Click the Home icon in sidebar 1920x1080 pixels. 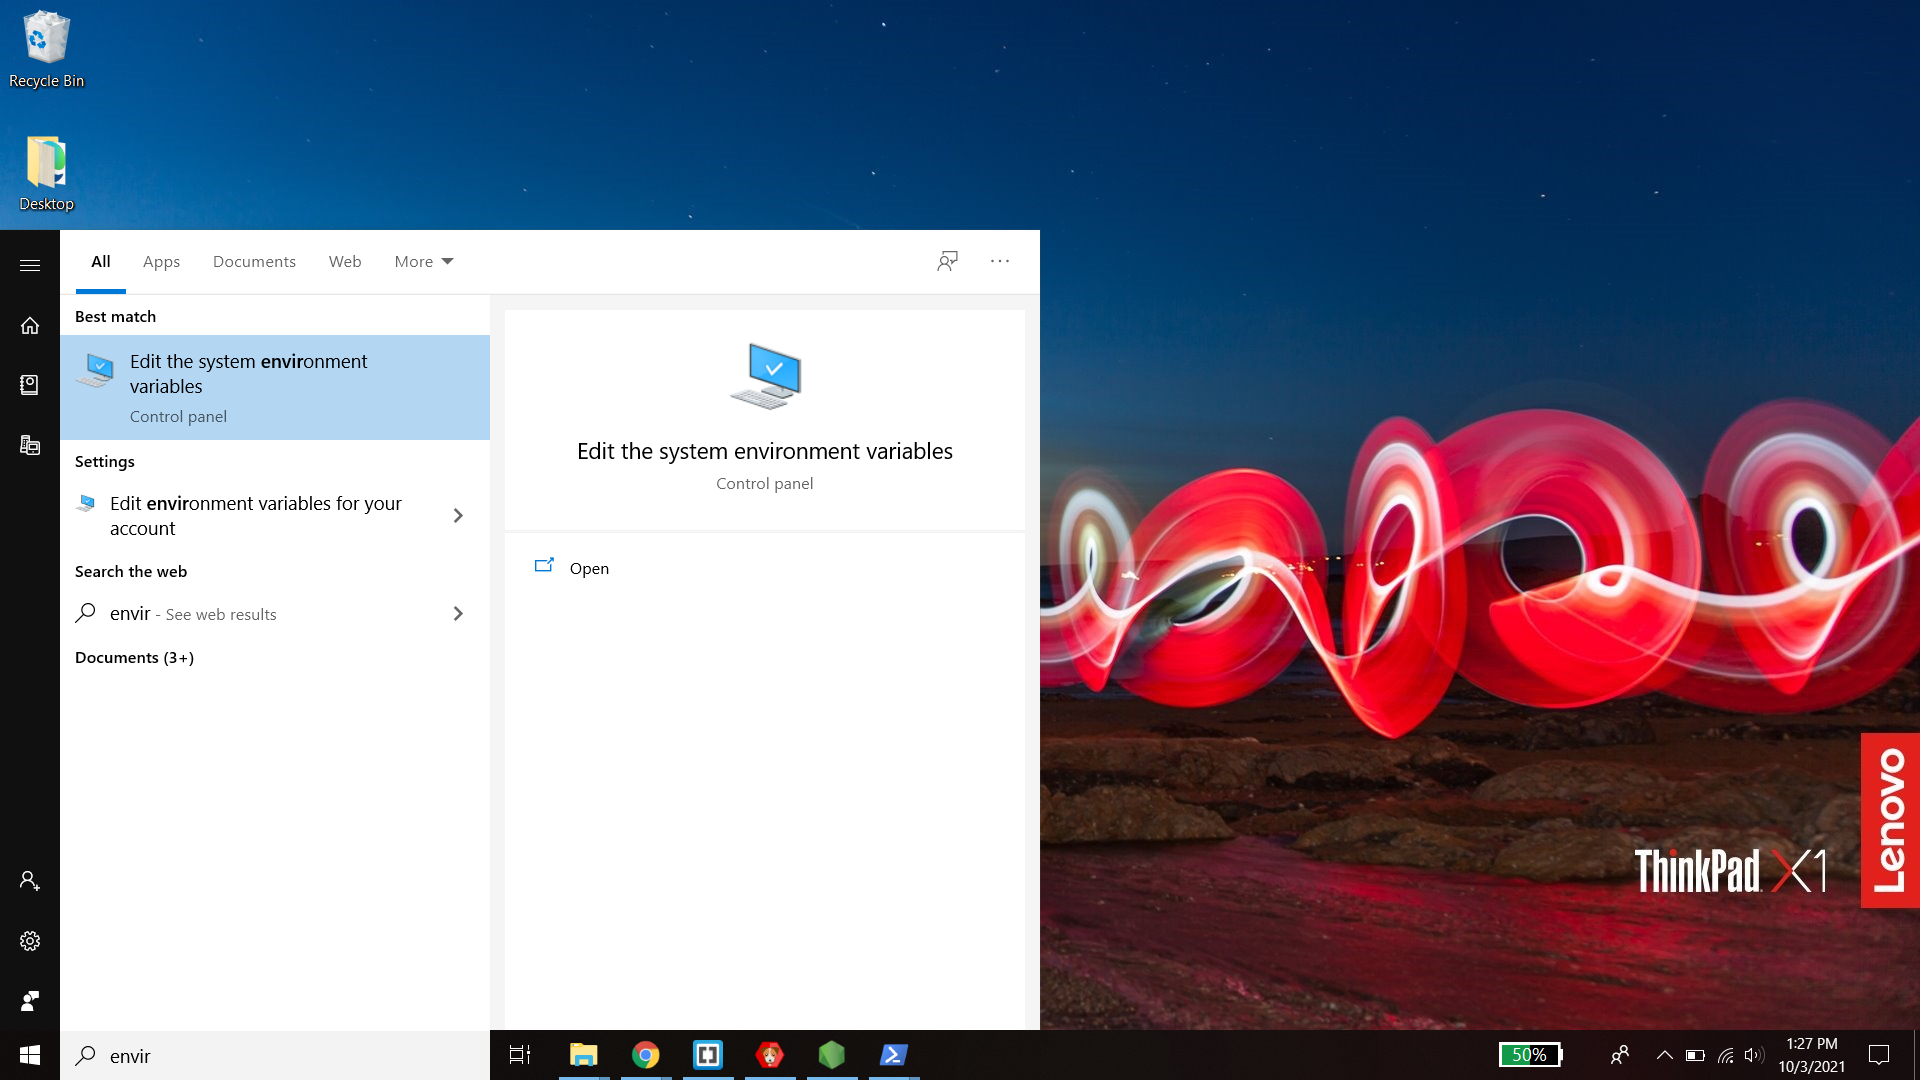[30, 325]
